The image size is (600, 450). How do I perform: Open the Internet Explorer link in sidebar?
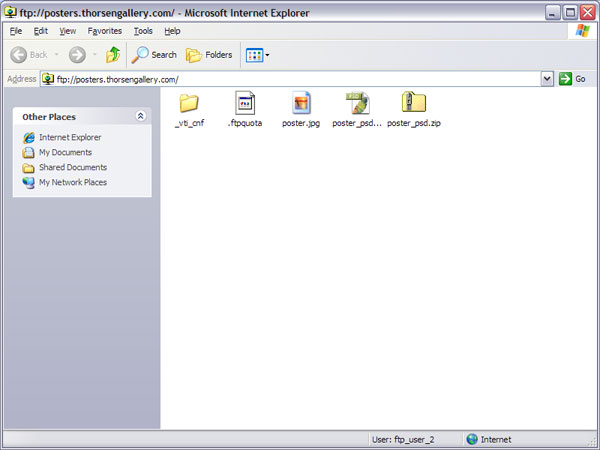click(69, 137)
